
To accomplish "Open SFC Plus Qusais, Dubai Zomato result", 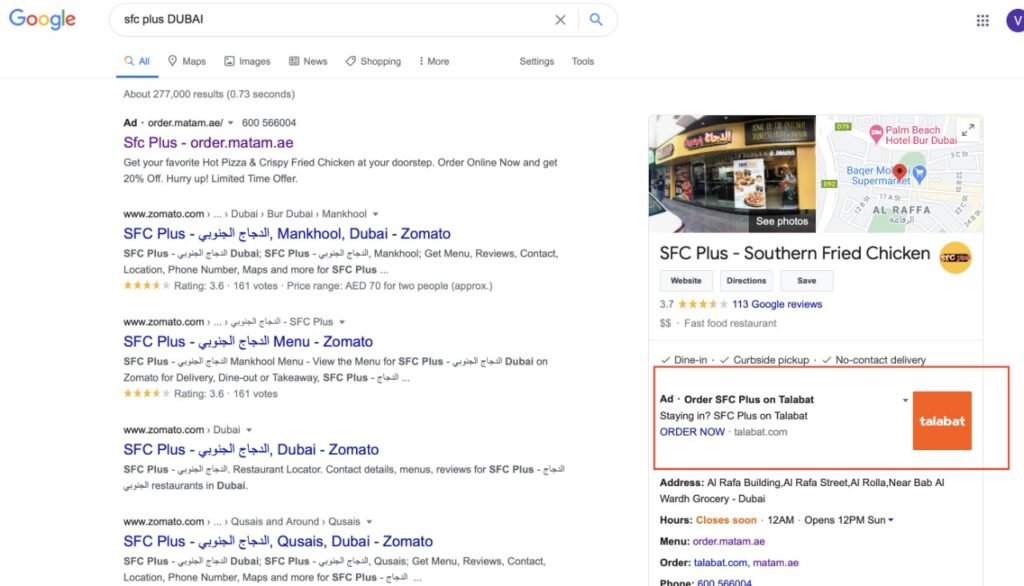I will click(278, 541).
